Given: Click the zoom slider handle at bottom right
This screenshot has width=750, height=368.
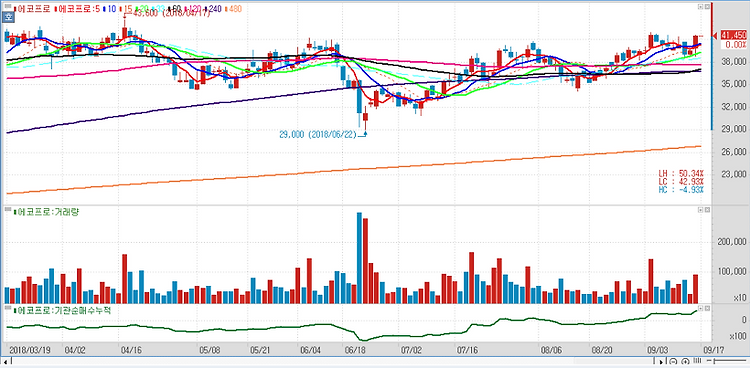Looking at the screenshot, I should pyautogui.click(x=714, y=361).
